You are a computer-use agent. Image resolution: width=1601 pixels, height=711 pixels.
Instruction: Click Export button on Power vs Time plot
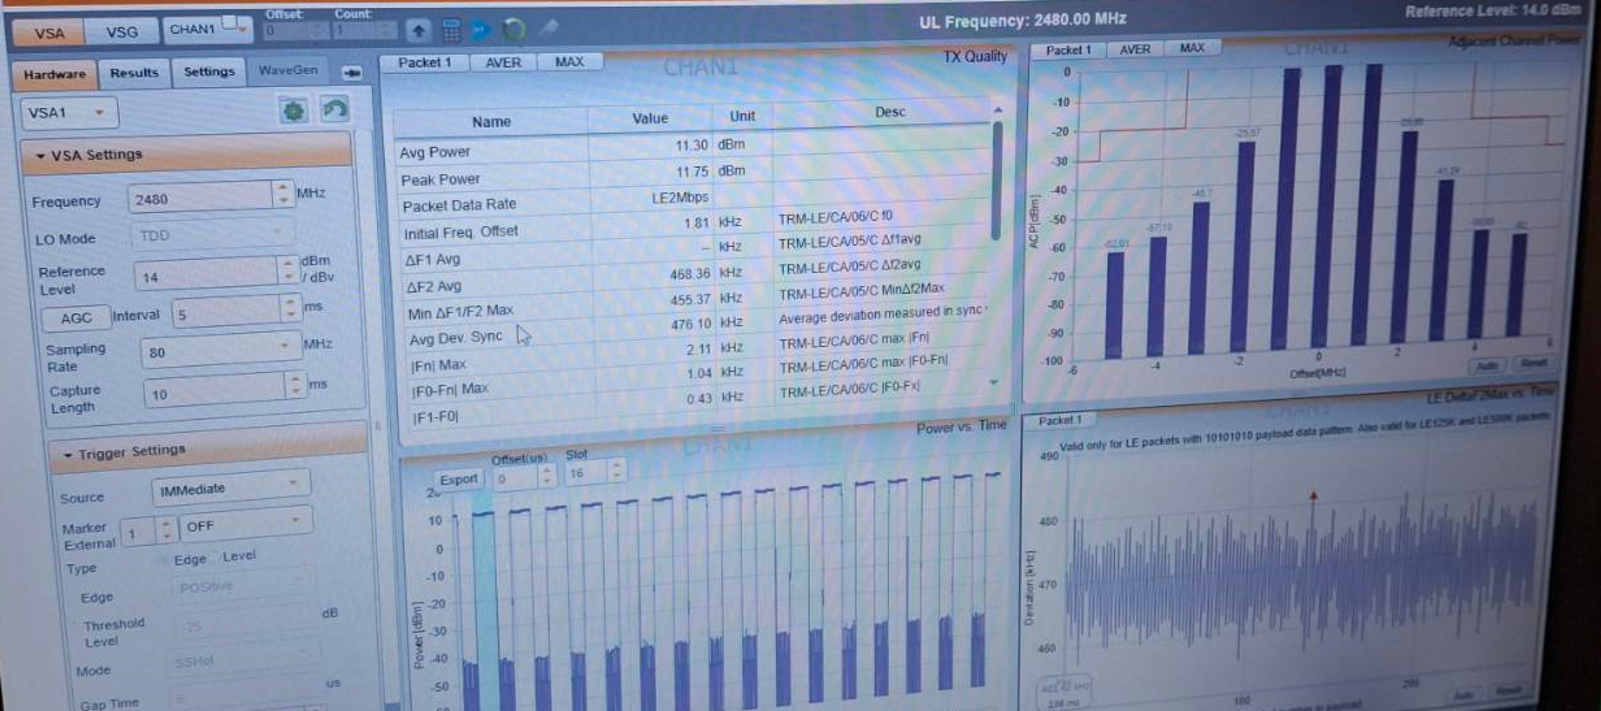coord(458,480)
